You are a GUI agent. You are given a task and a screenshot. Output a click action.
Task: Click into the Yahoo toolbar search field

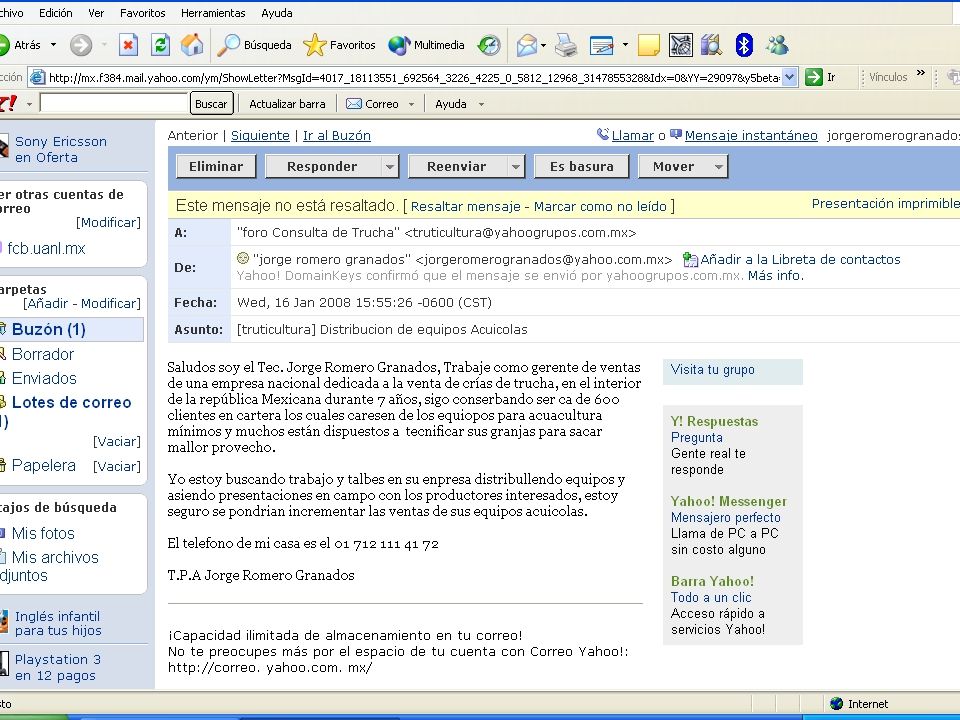point(113,103)
